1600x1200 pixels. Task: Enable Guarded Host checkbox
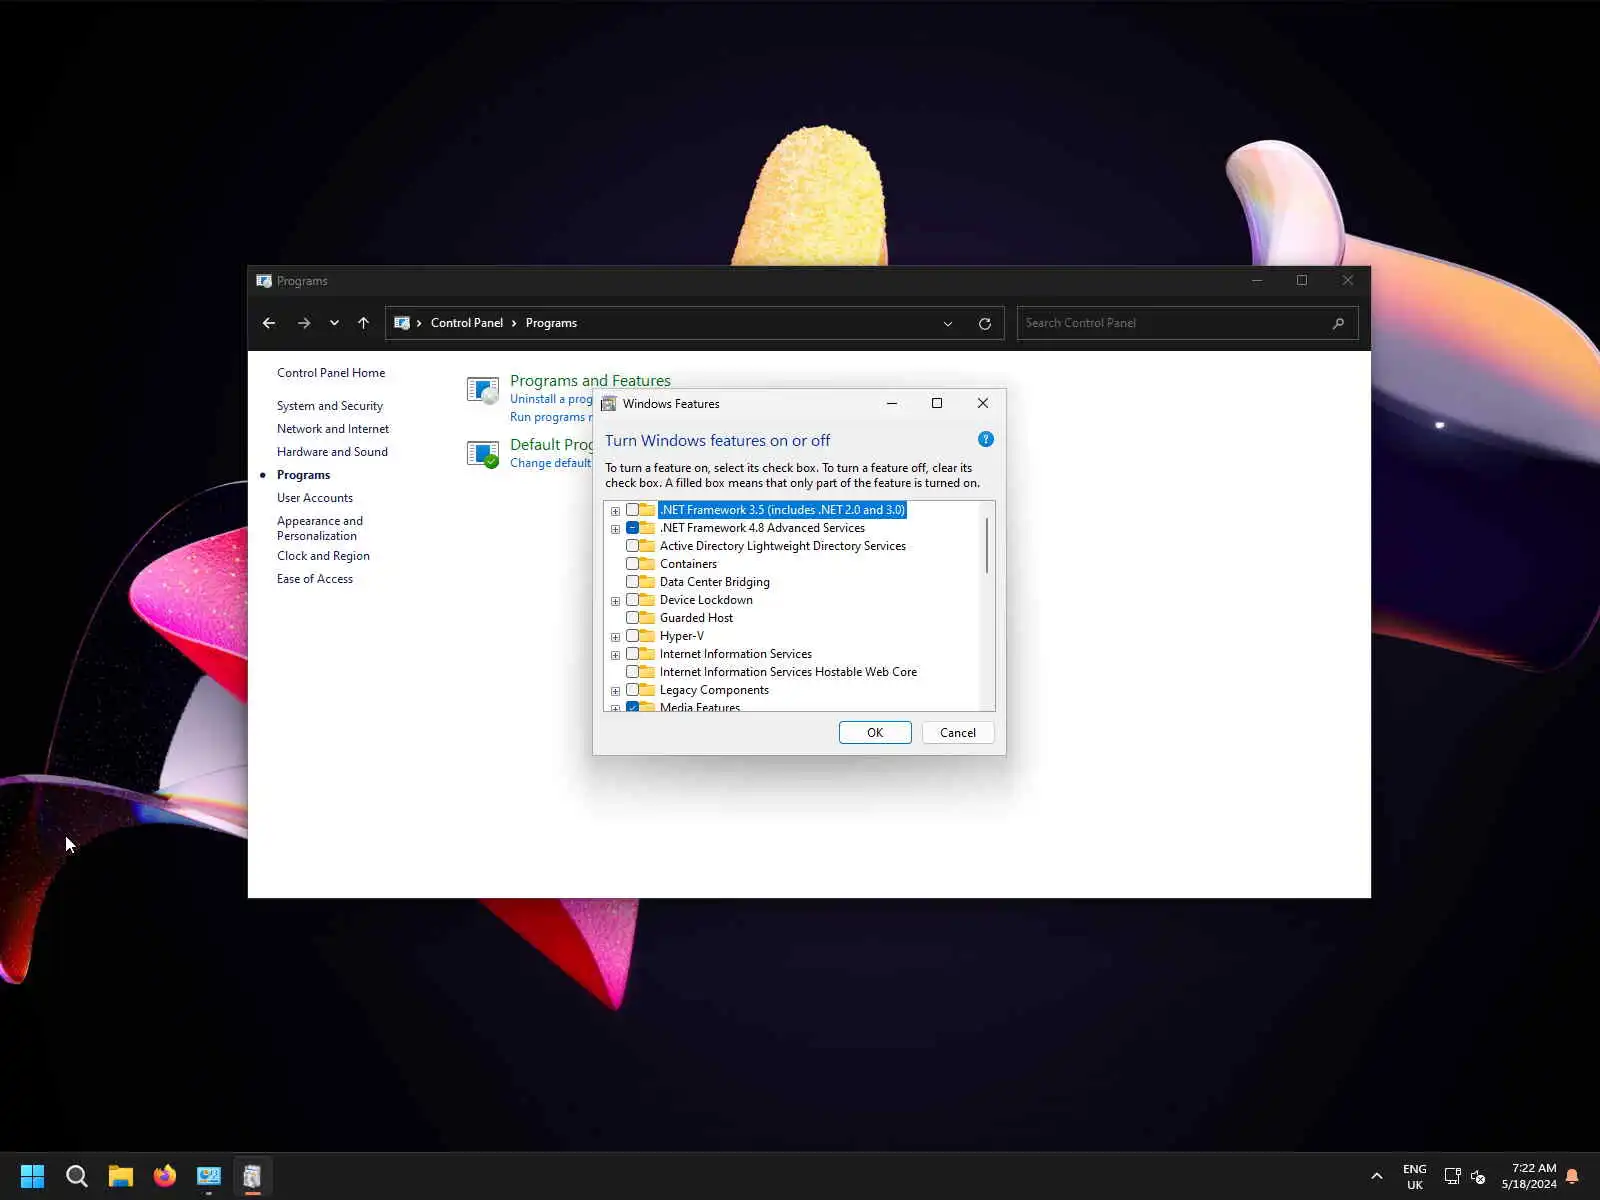632,618
